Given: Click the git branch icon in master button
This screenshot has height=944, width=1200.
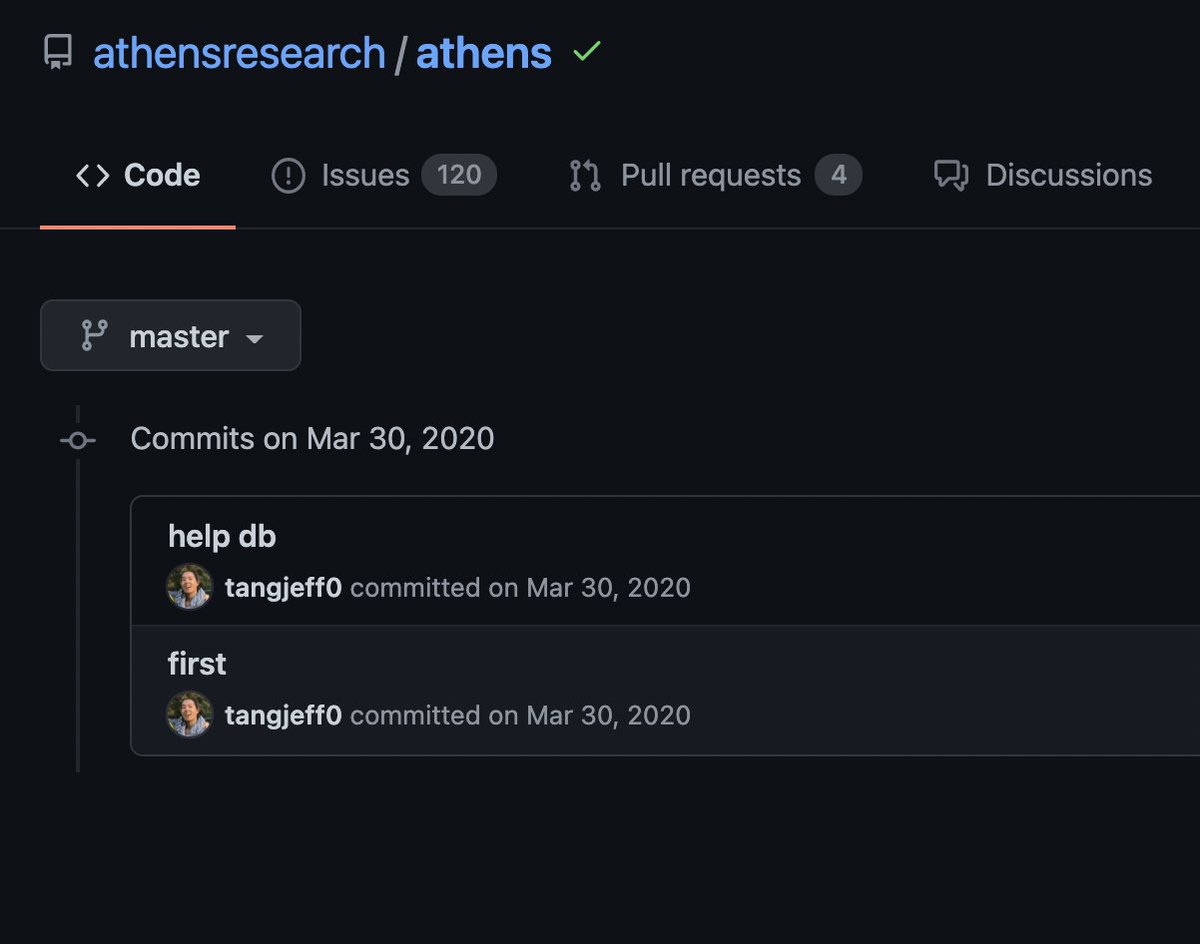Looking at the screenshot, I should (94, 336).
